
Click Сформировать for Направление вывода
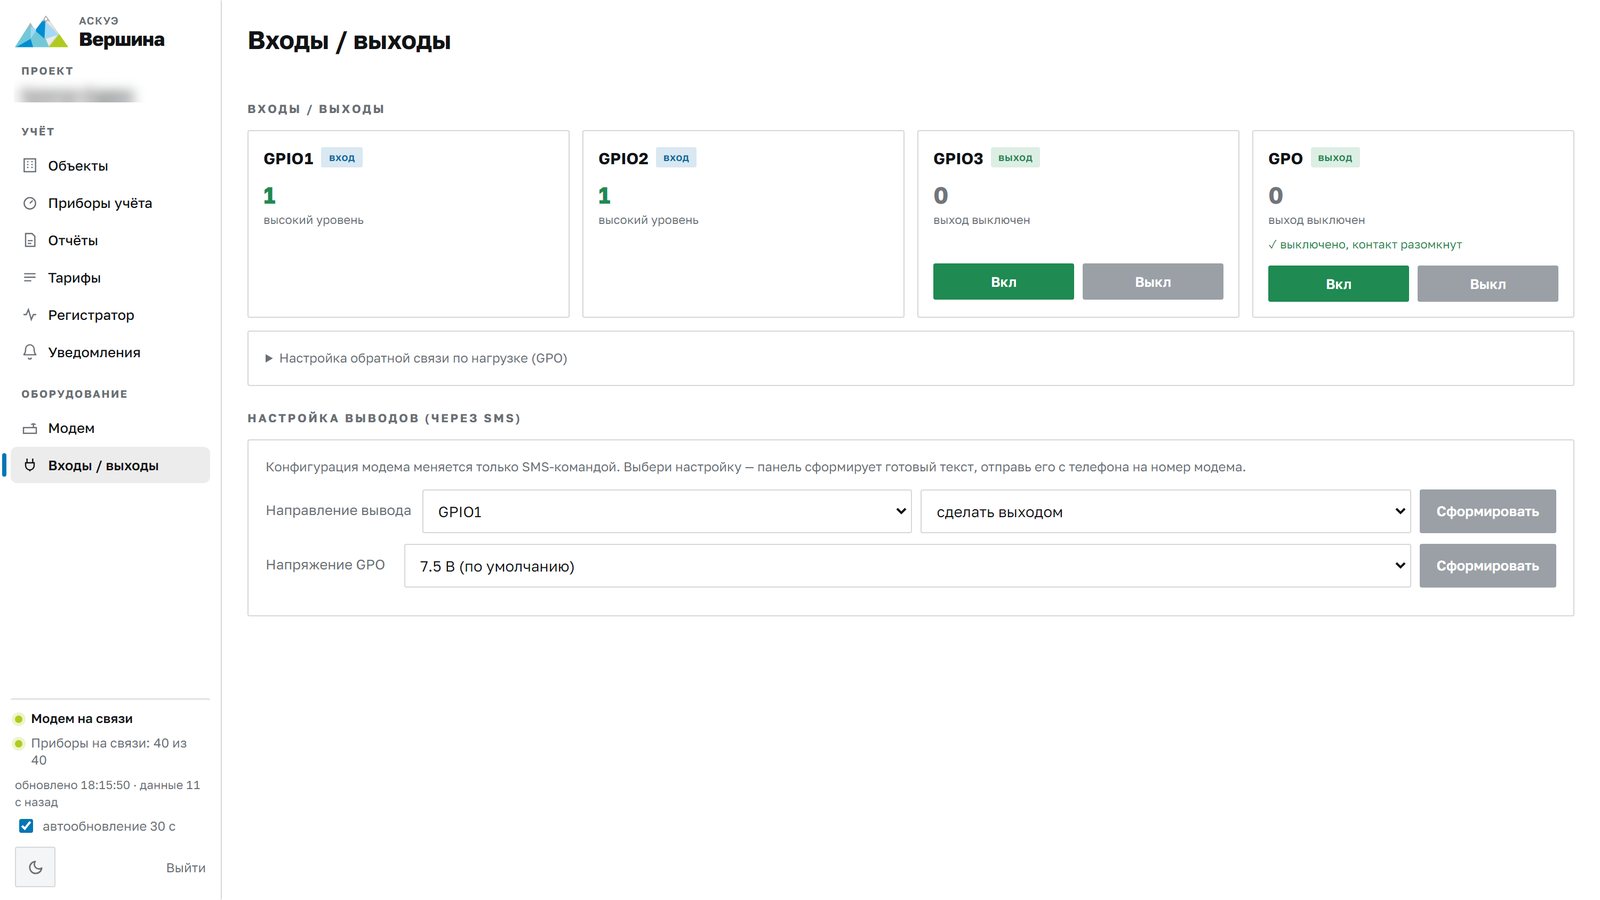(x=1487, y=511)
